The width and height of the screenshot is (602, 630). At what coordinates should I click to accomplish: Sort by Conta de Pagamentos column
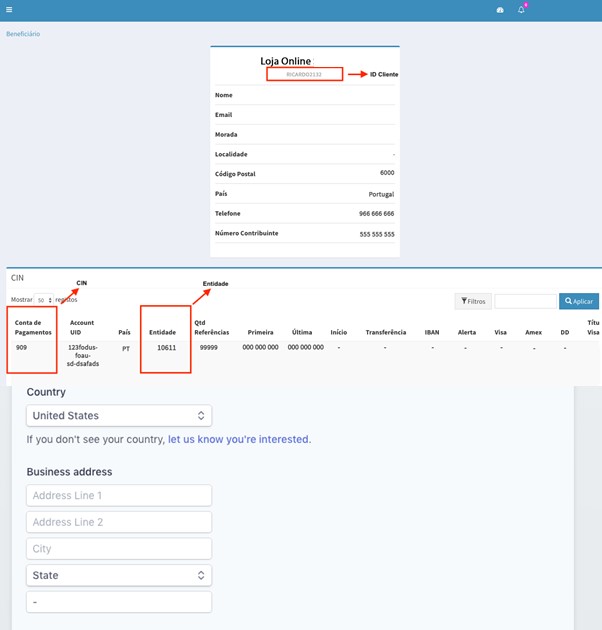pyautogui.click(x=32, y=327)
